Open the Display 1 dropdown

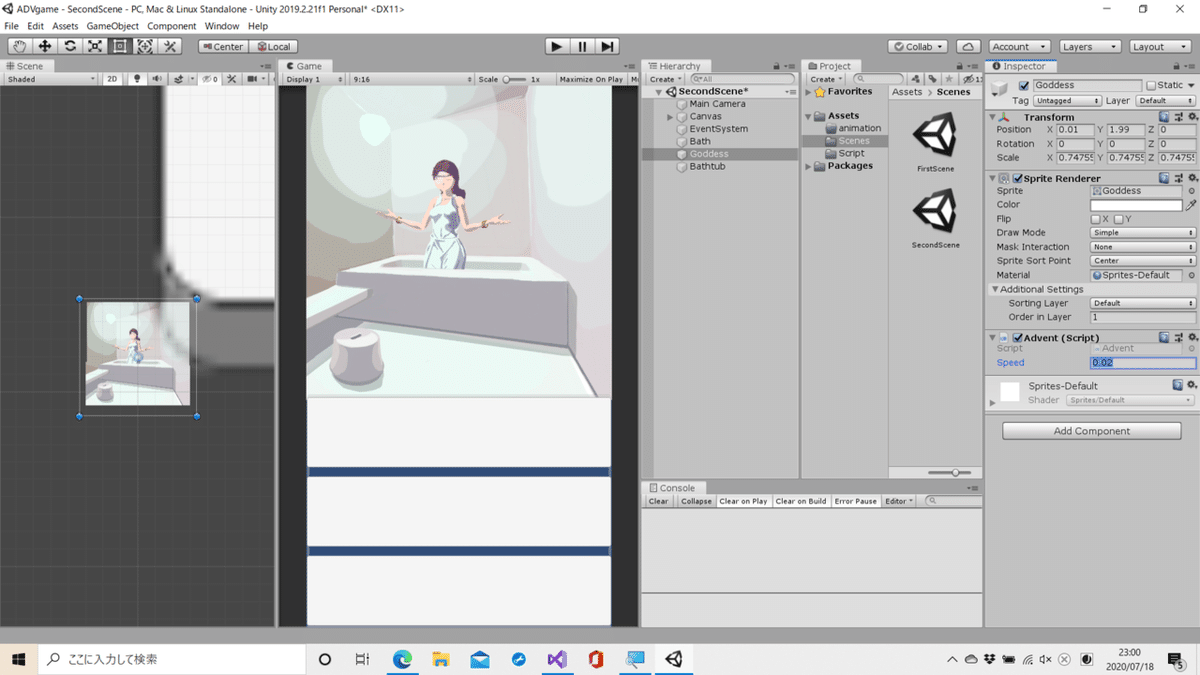(315, 79)
